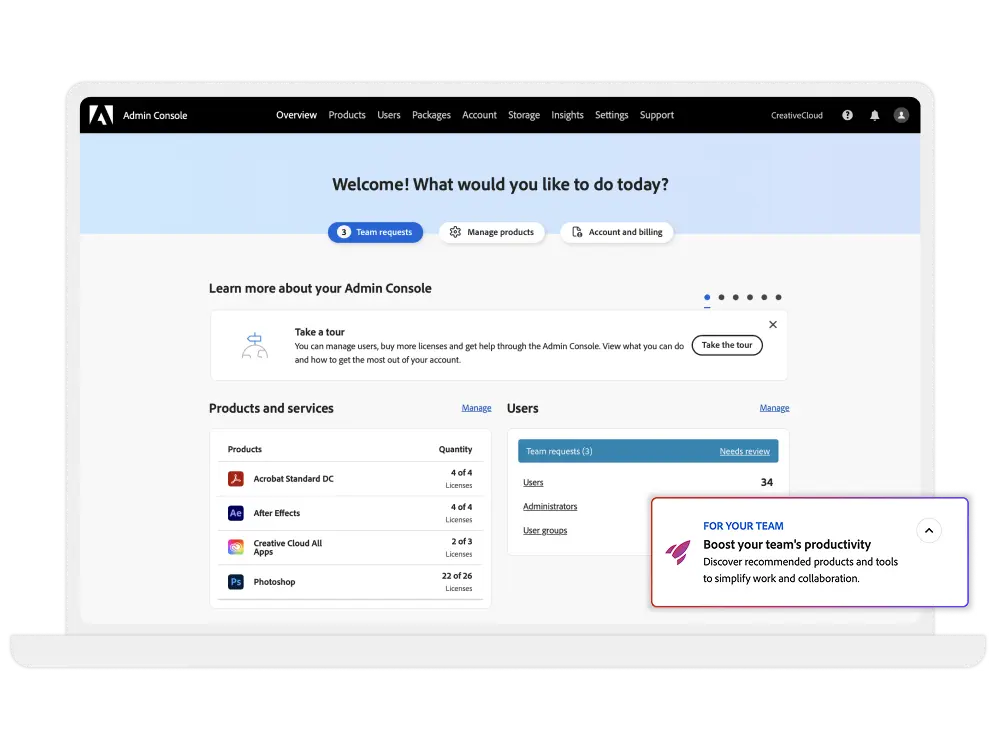
Task: Click Manage link beside Products and services
Action: (x=476, y=408)
